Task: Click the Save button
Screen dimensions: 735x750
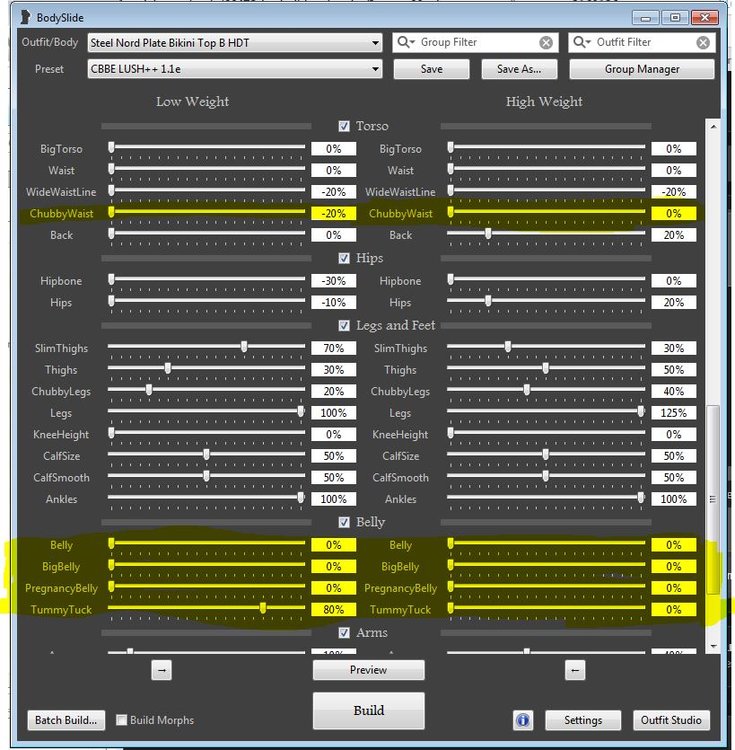Action: (431, 69)
